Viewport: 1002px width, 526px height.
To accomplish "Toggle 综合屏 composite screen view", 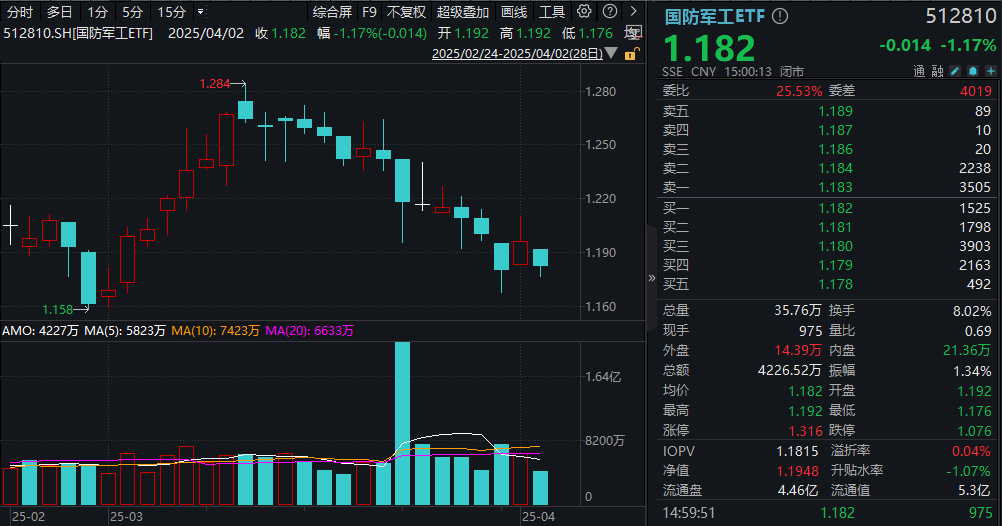I will click(x=331, y=12).
